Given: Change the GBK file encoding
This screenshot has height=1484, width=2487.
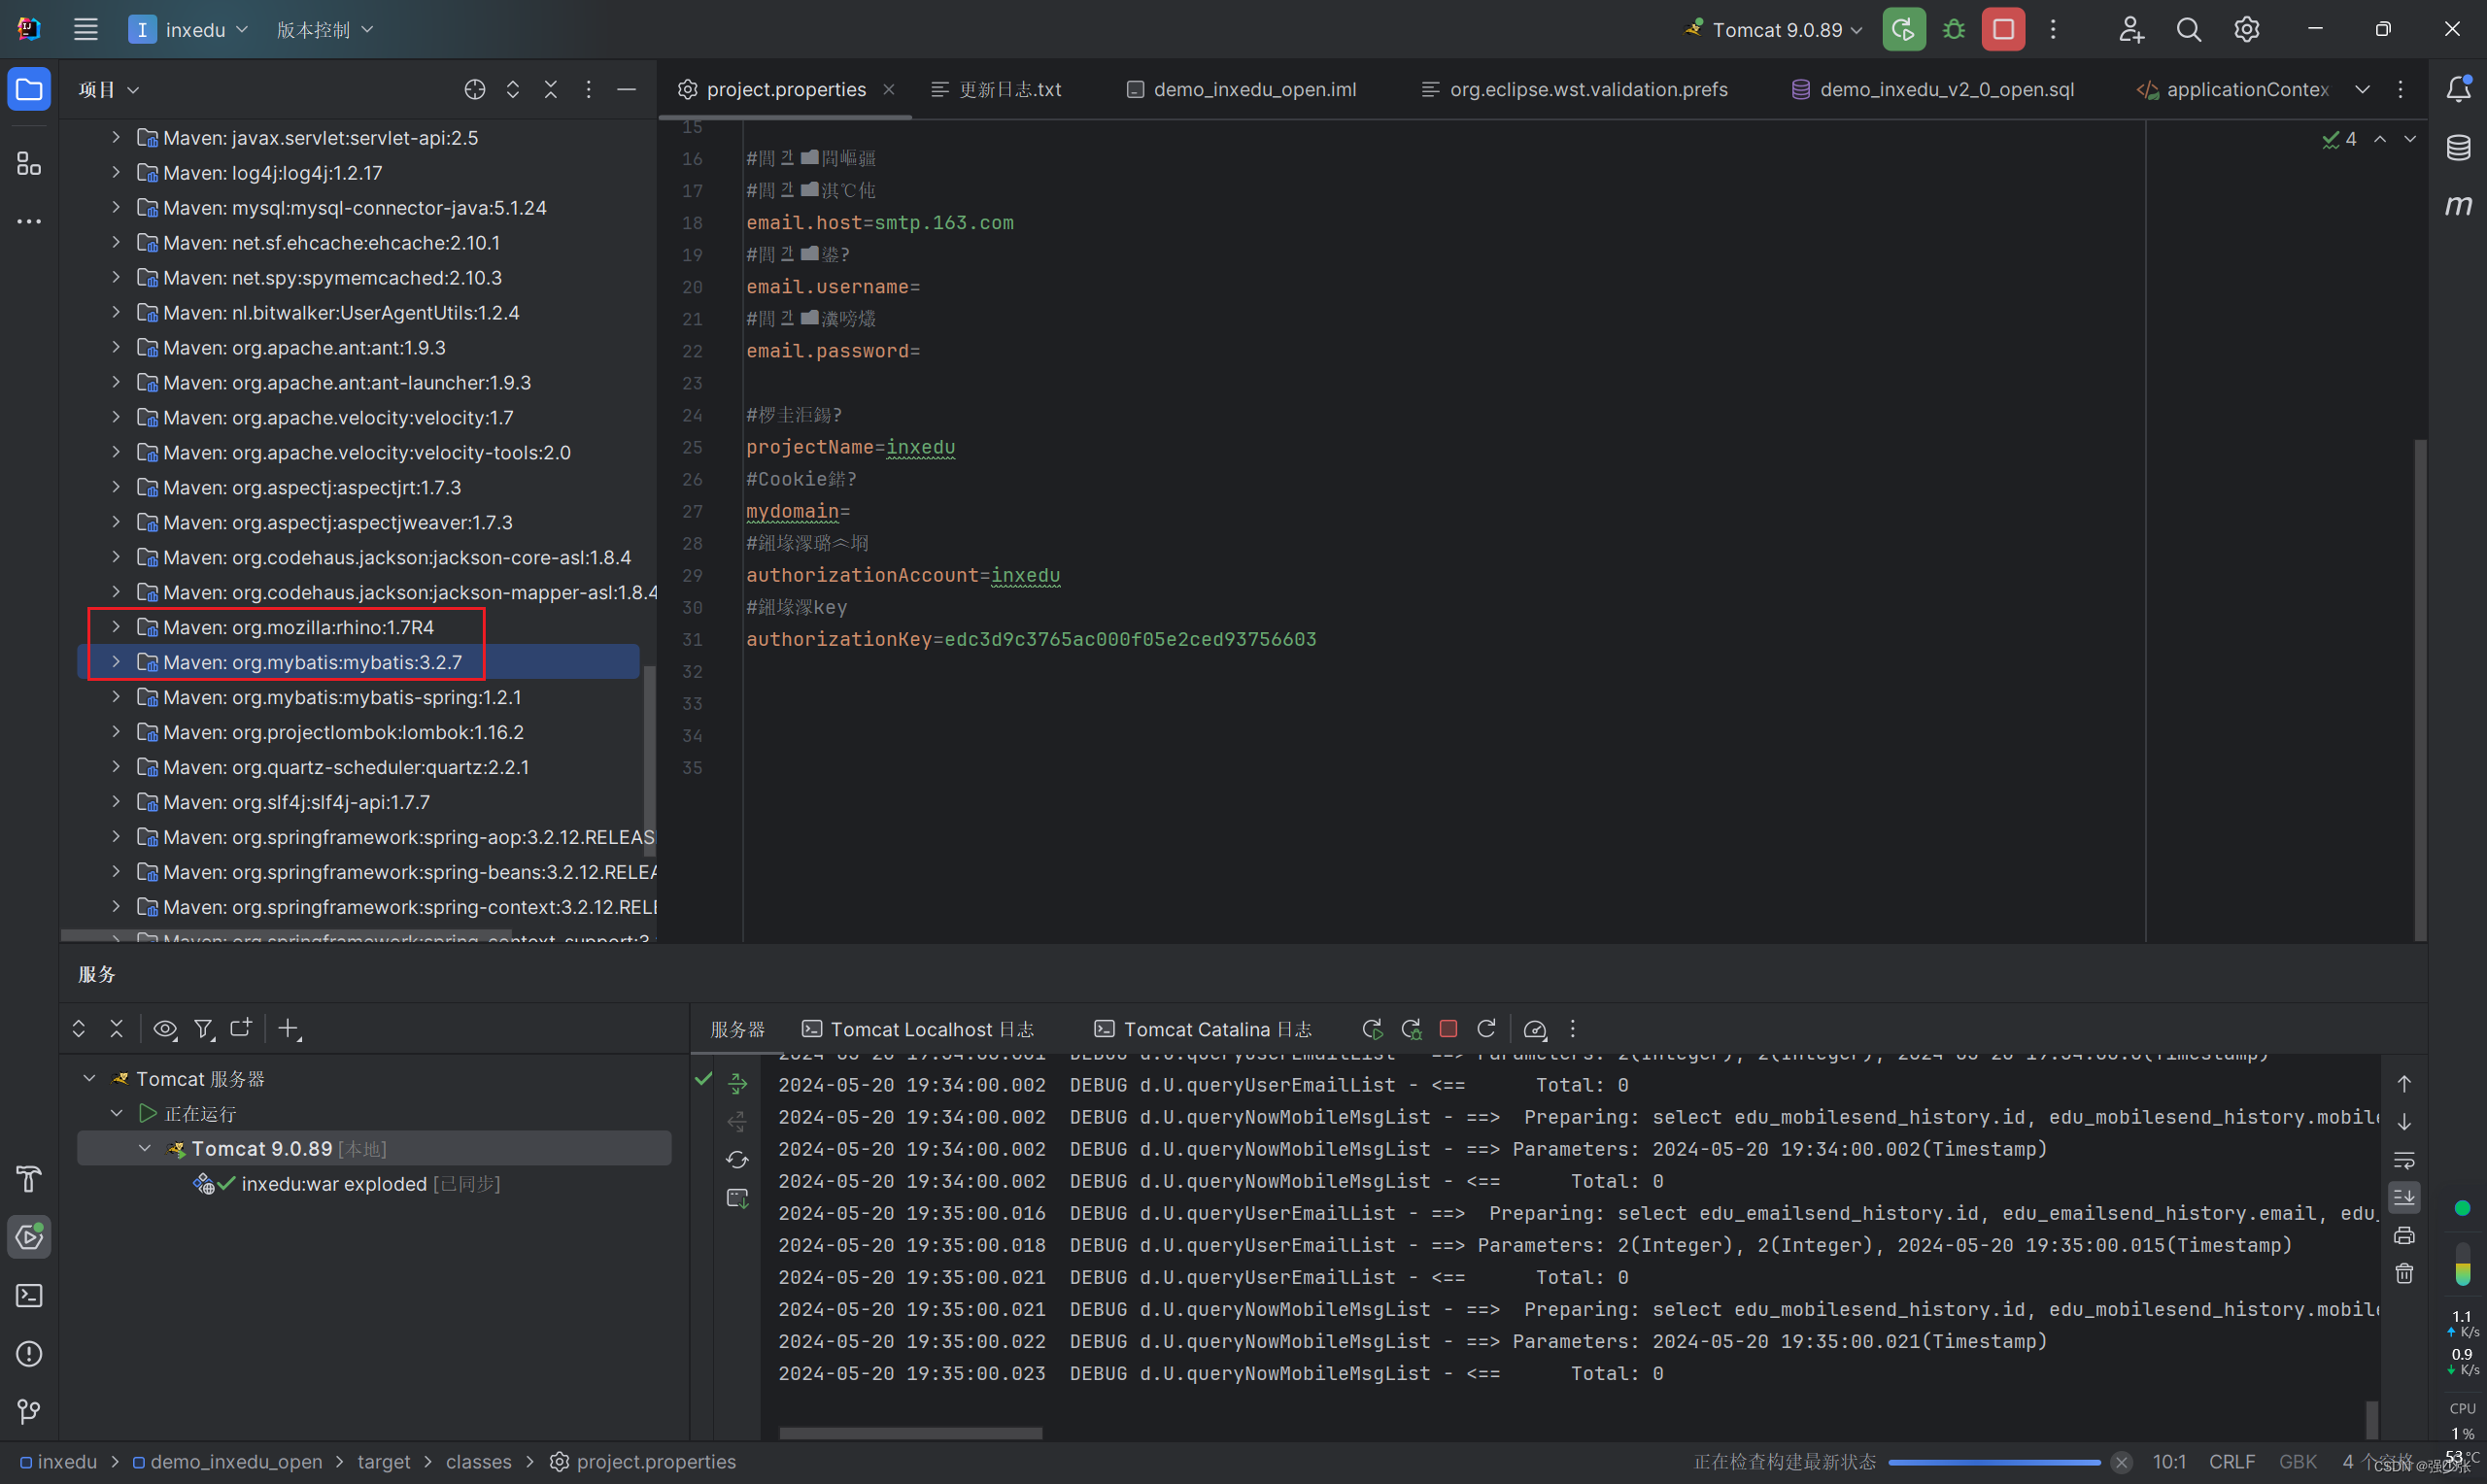Looking at the screenshot, I should [2297, 1461].
